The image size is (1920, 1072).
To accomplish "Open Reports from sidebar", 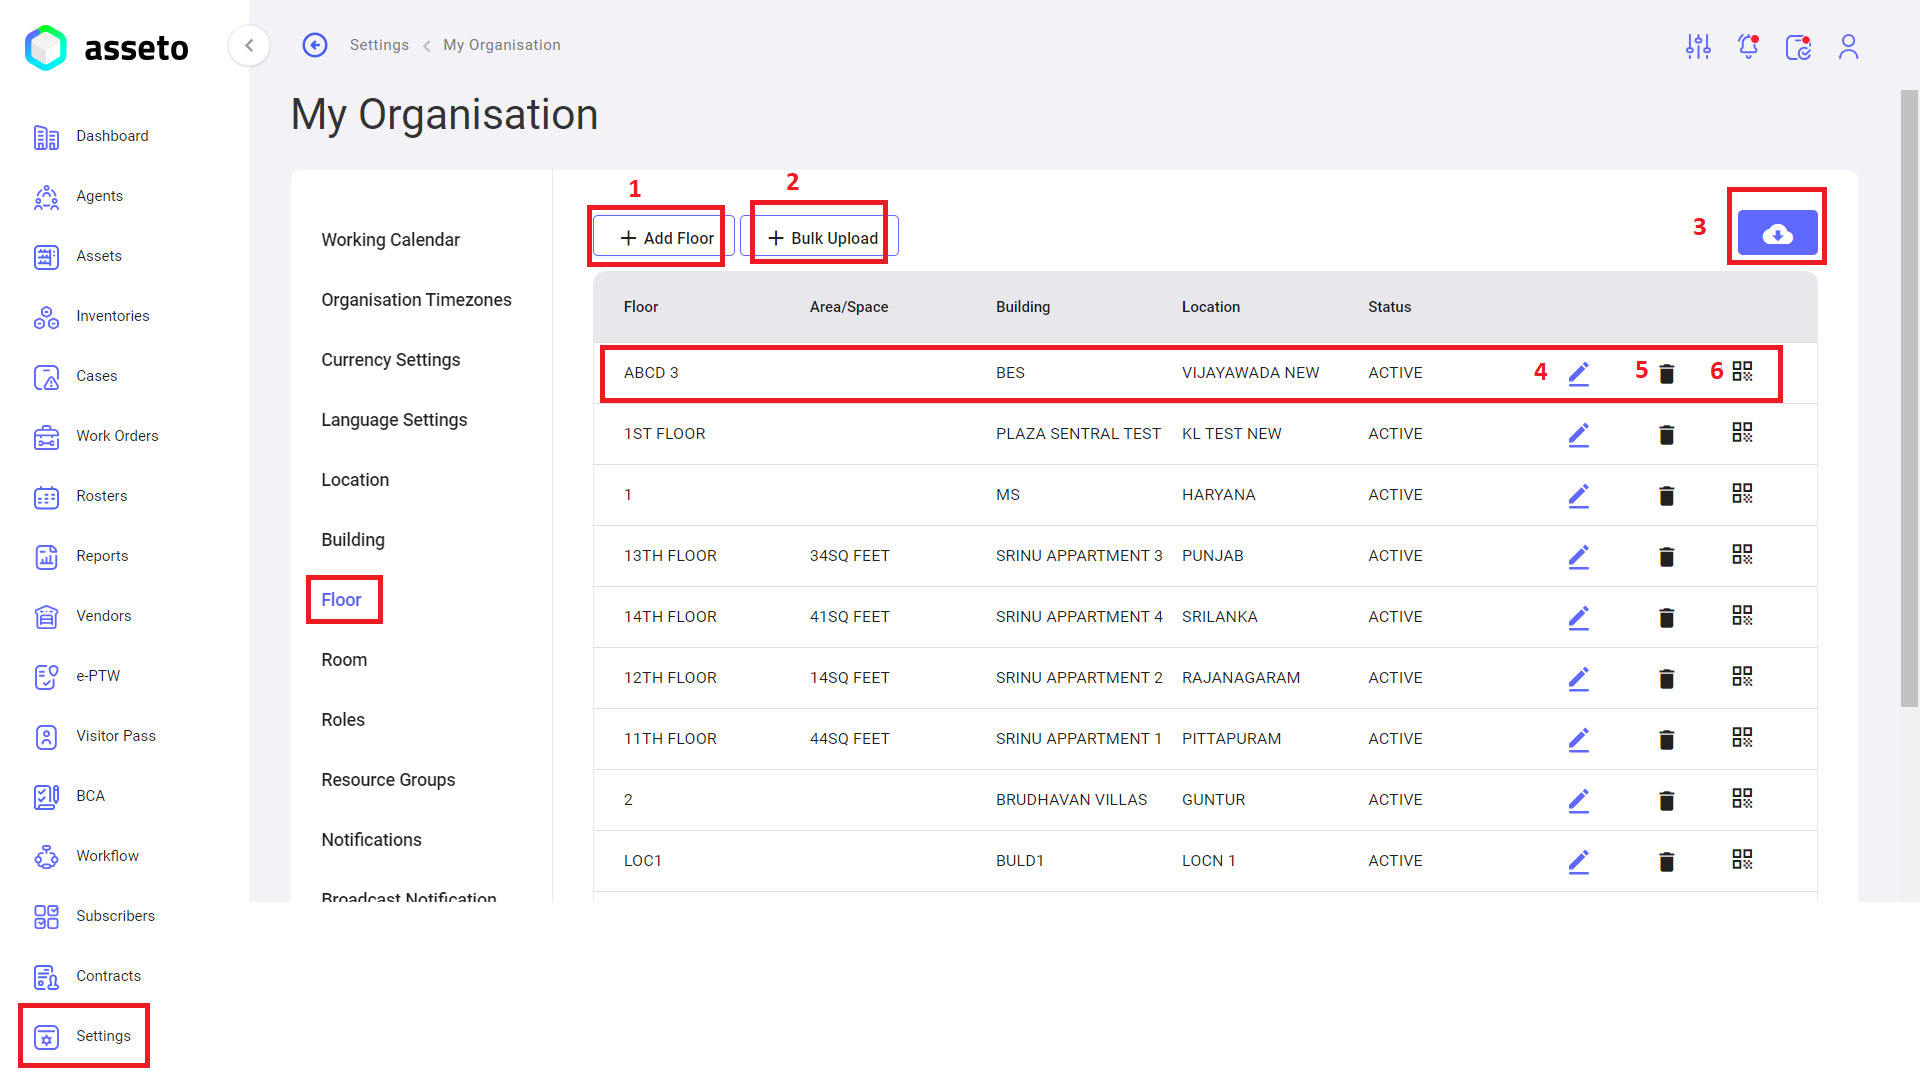I will tap(81, 556).
